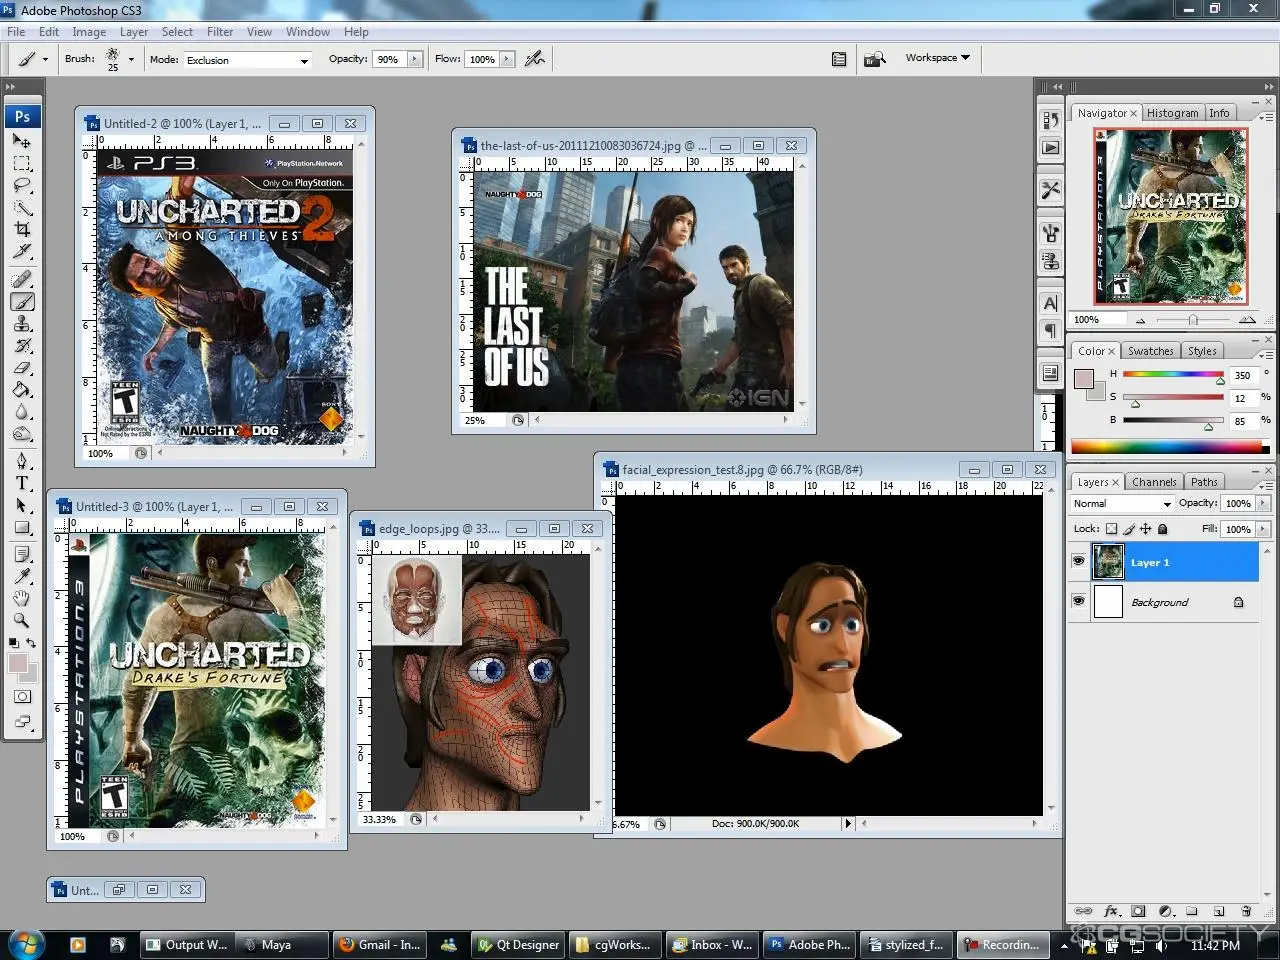Open Maya from the taskbar
This screenshot has width=1280, height=960.
click(x=284, y=944)
